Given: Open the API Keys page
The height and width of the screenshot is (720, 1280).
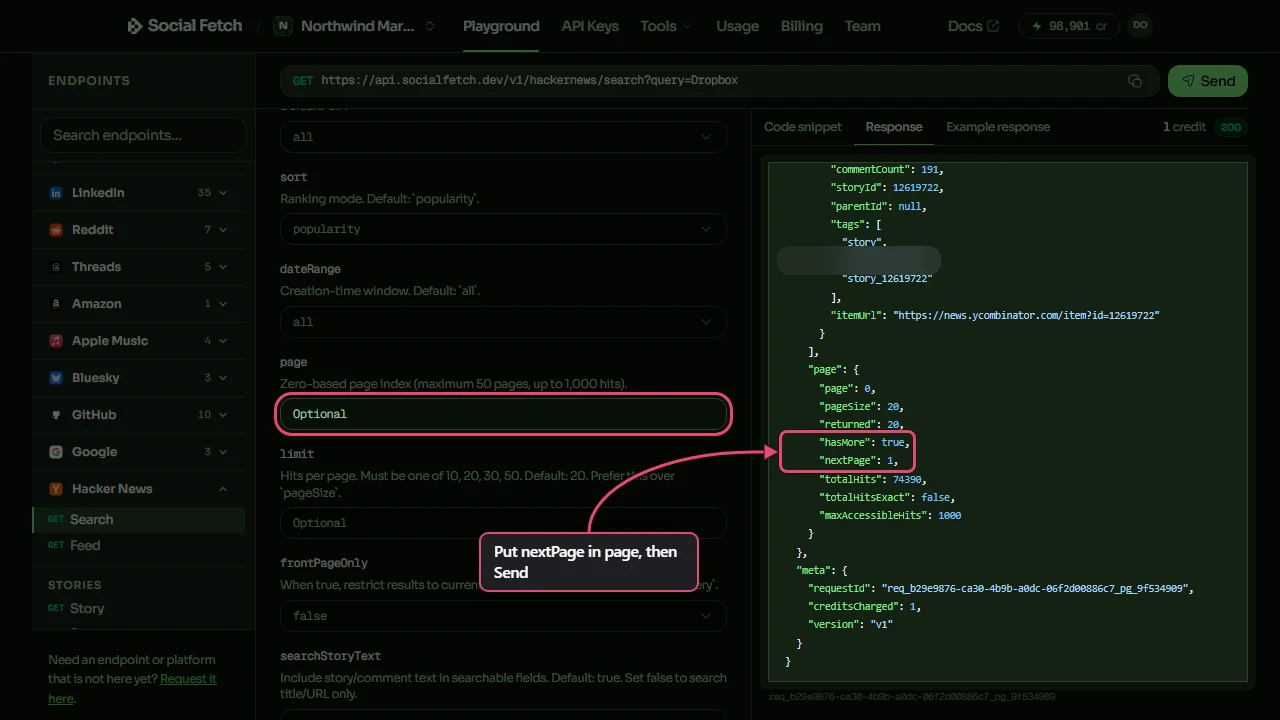Looking at the screenshot, I should [590, 26].
